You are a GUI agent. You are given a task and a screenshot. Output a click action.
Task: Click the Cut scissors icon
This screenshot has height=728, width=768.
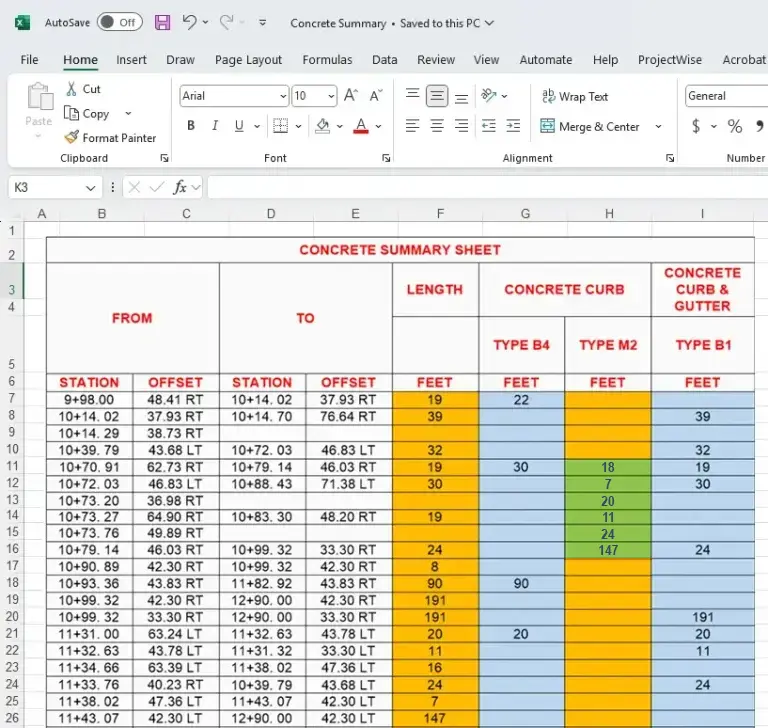tap(72, 89)
